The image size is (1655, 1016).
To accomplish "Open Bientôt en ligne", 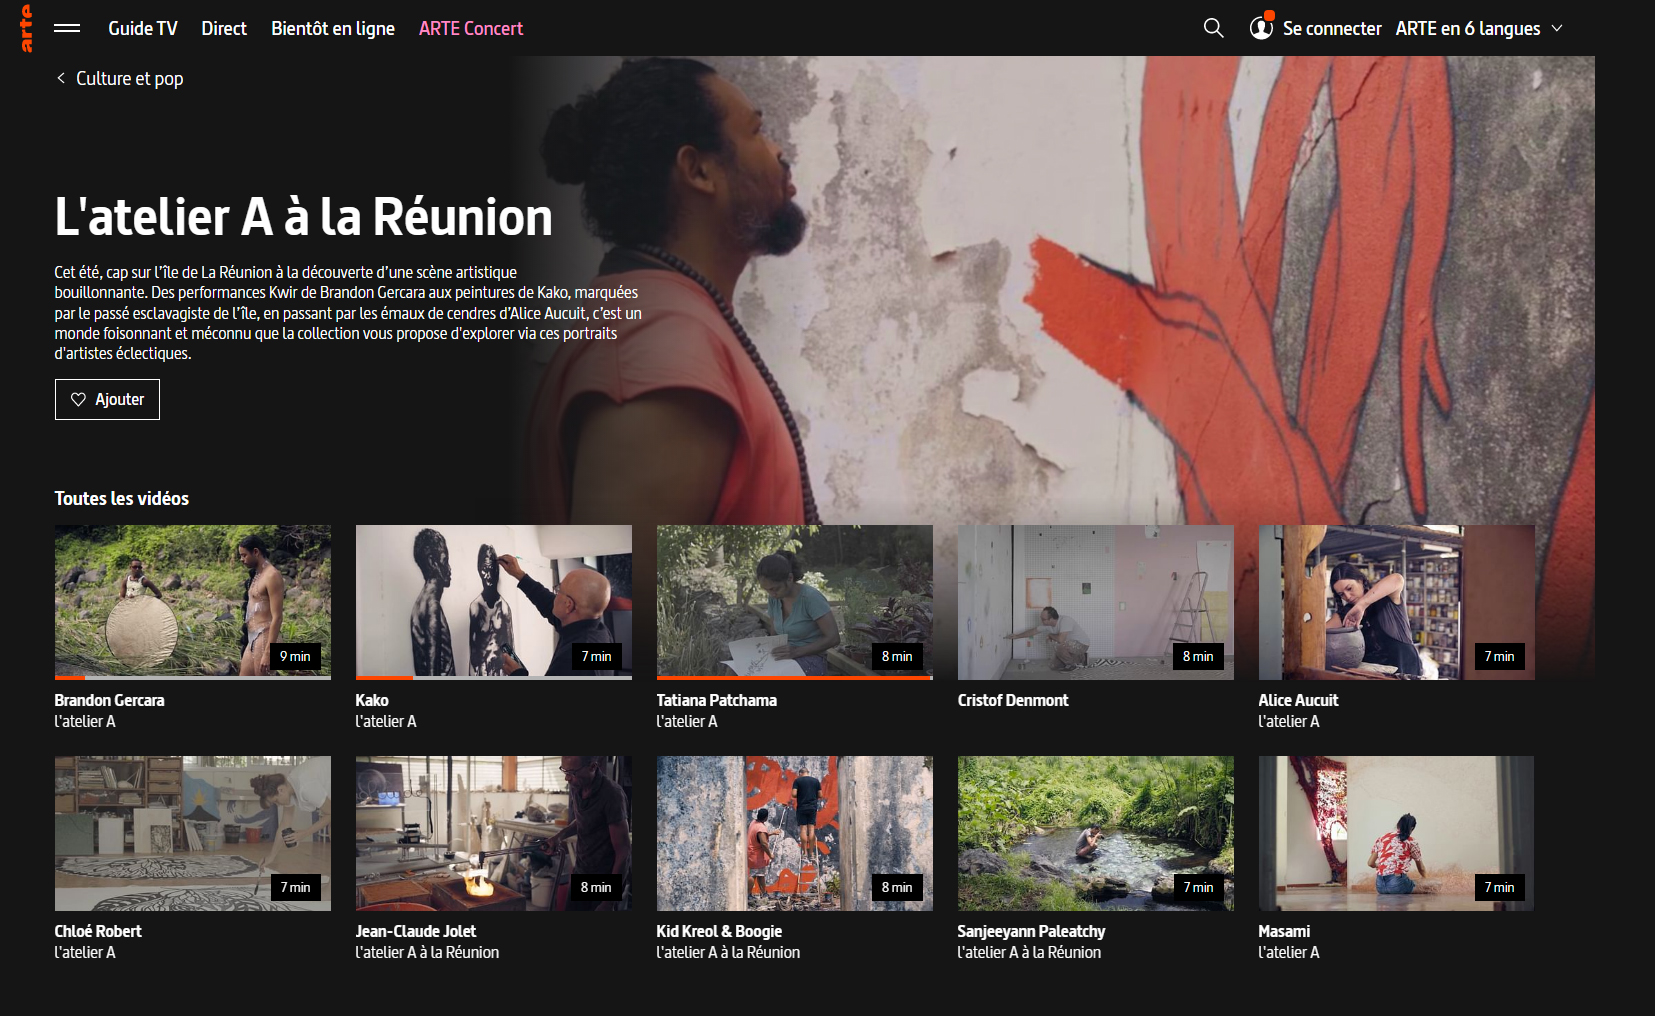I will click(332, 28).
